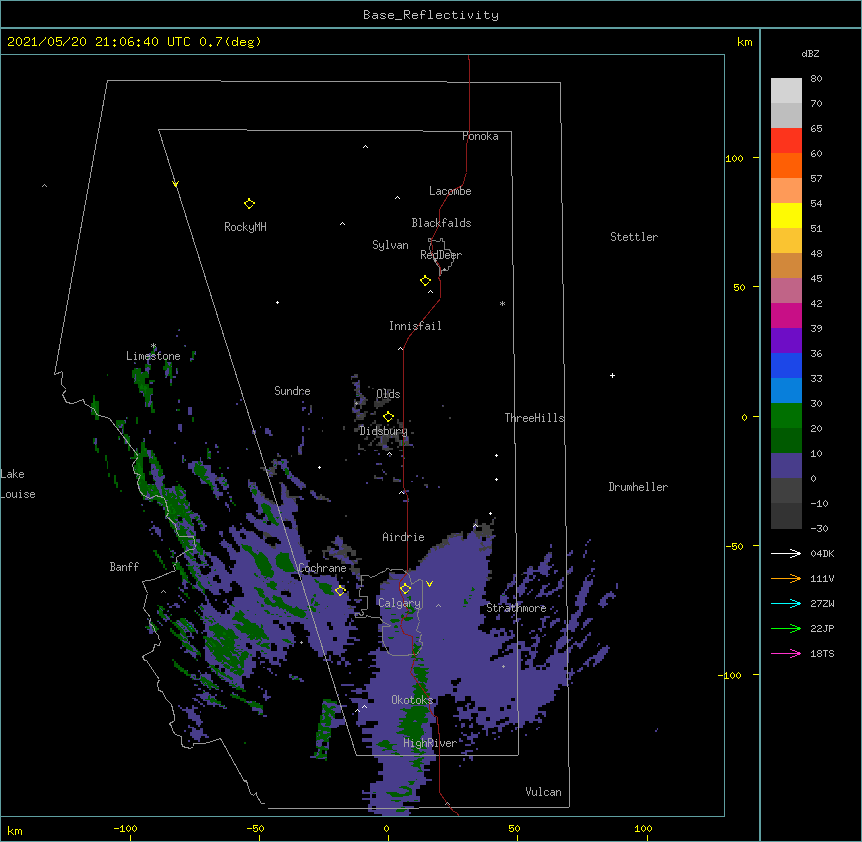Image resolution: width=862 pixels, height=842 pixels.
Task: Click the Didsbury town label
Action: [x=384, y=431]
